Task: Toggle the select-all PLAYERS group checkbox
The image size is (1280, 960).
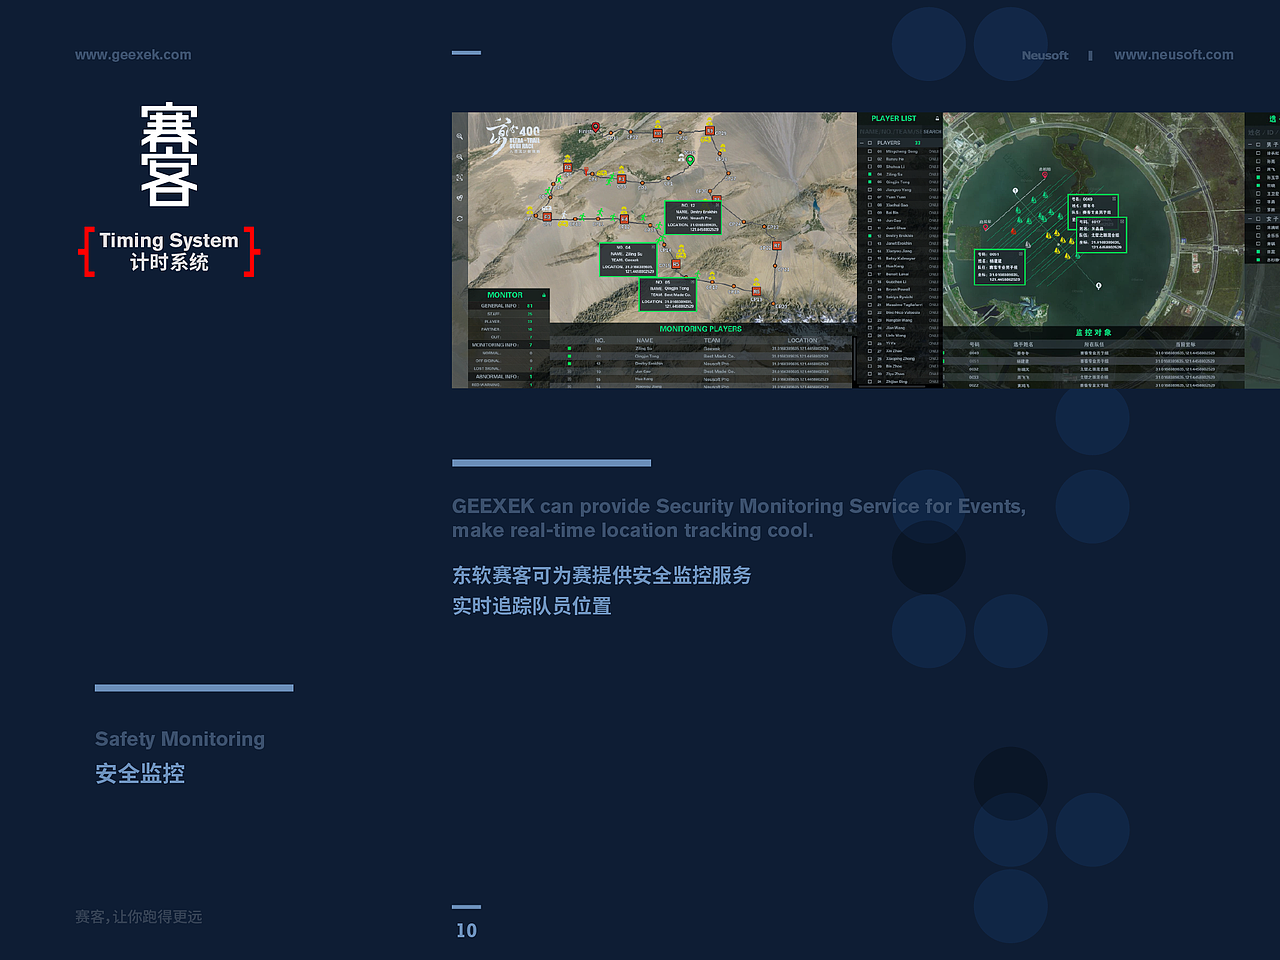Action: (x=870, y=143)
